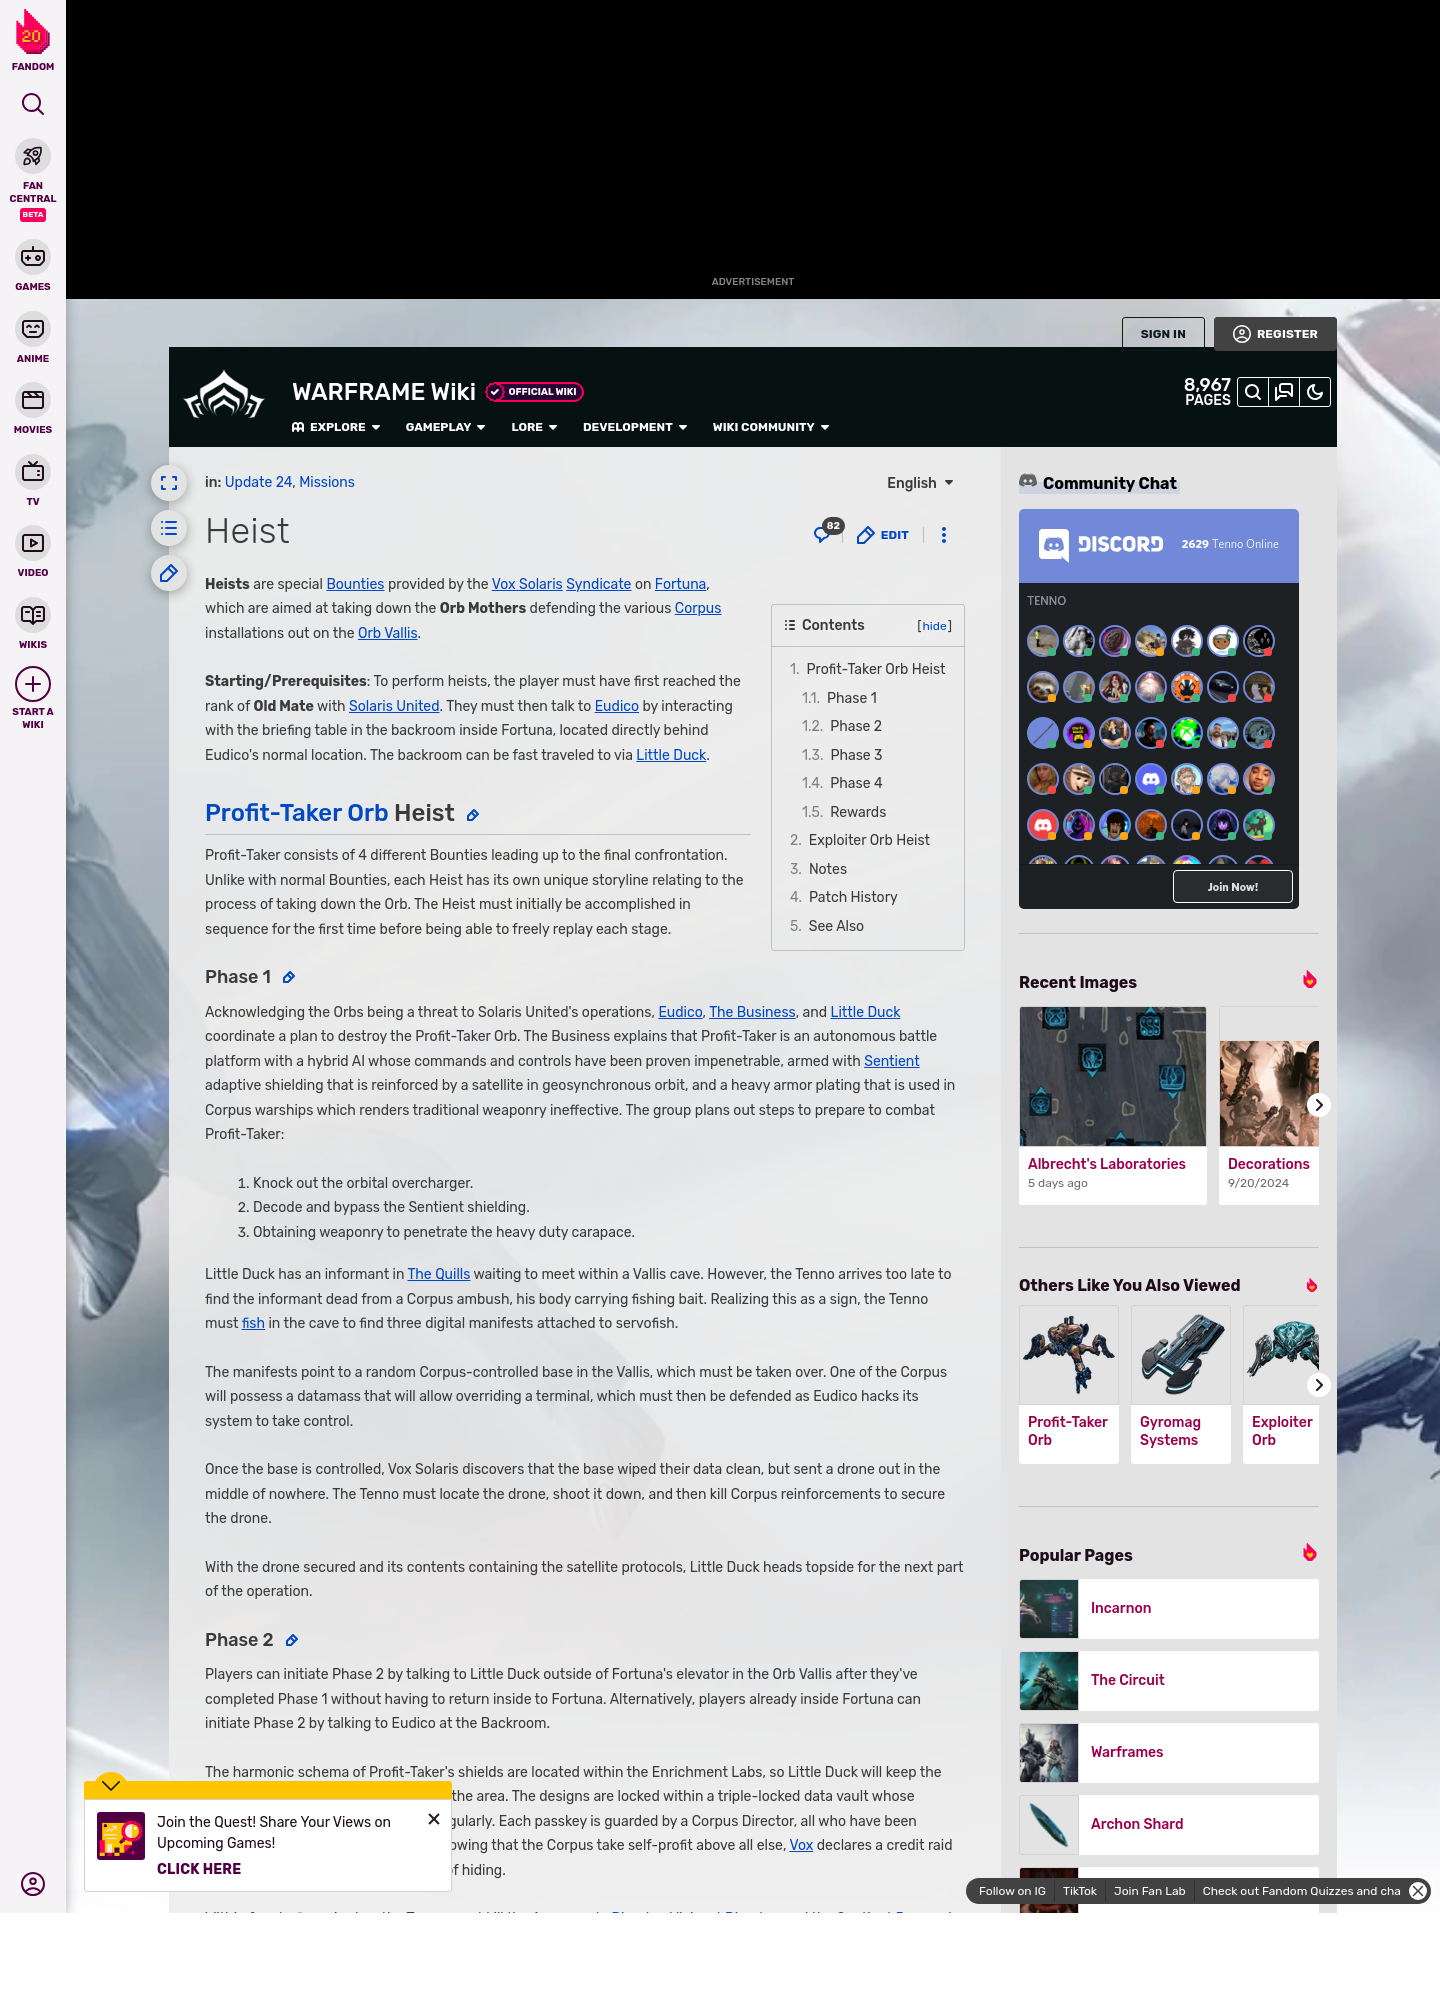
Task: Open the Incarnon popular page
Action: pos(1169,1609)
